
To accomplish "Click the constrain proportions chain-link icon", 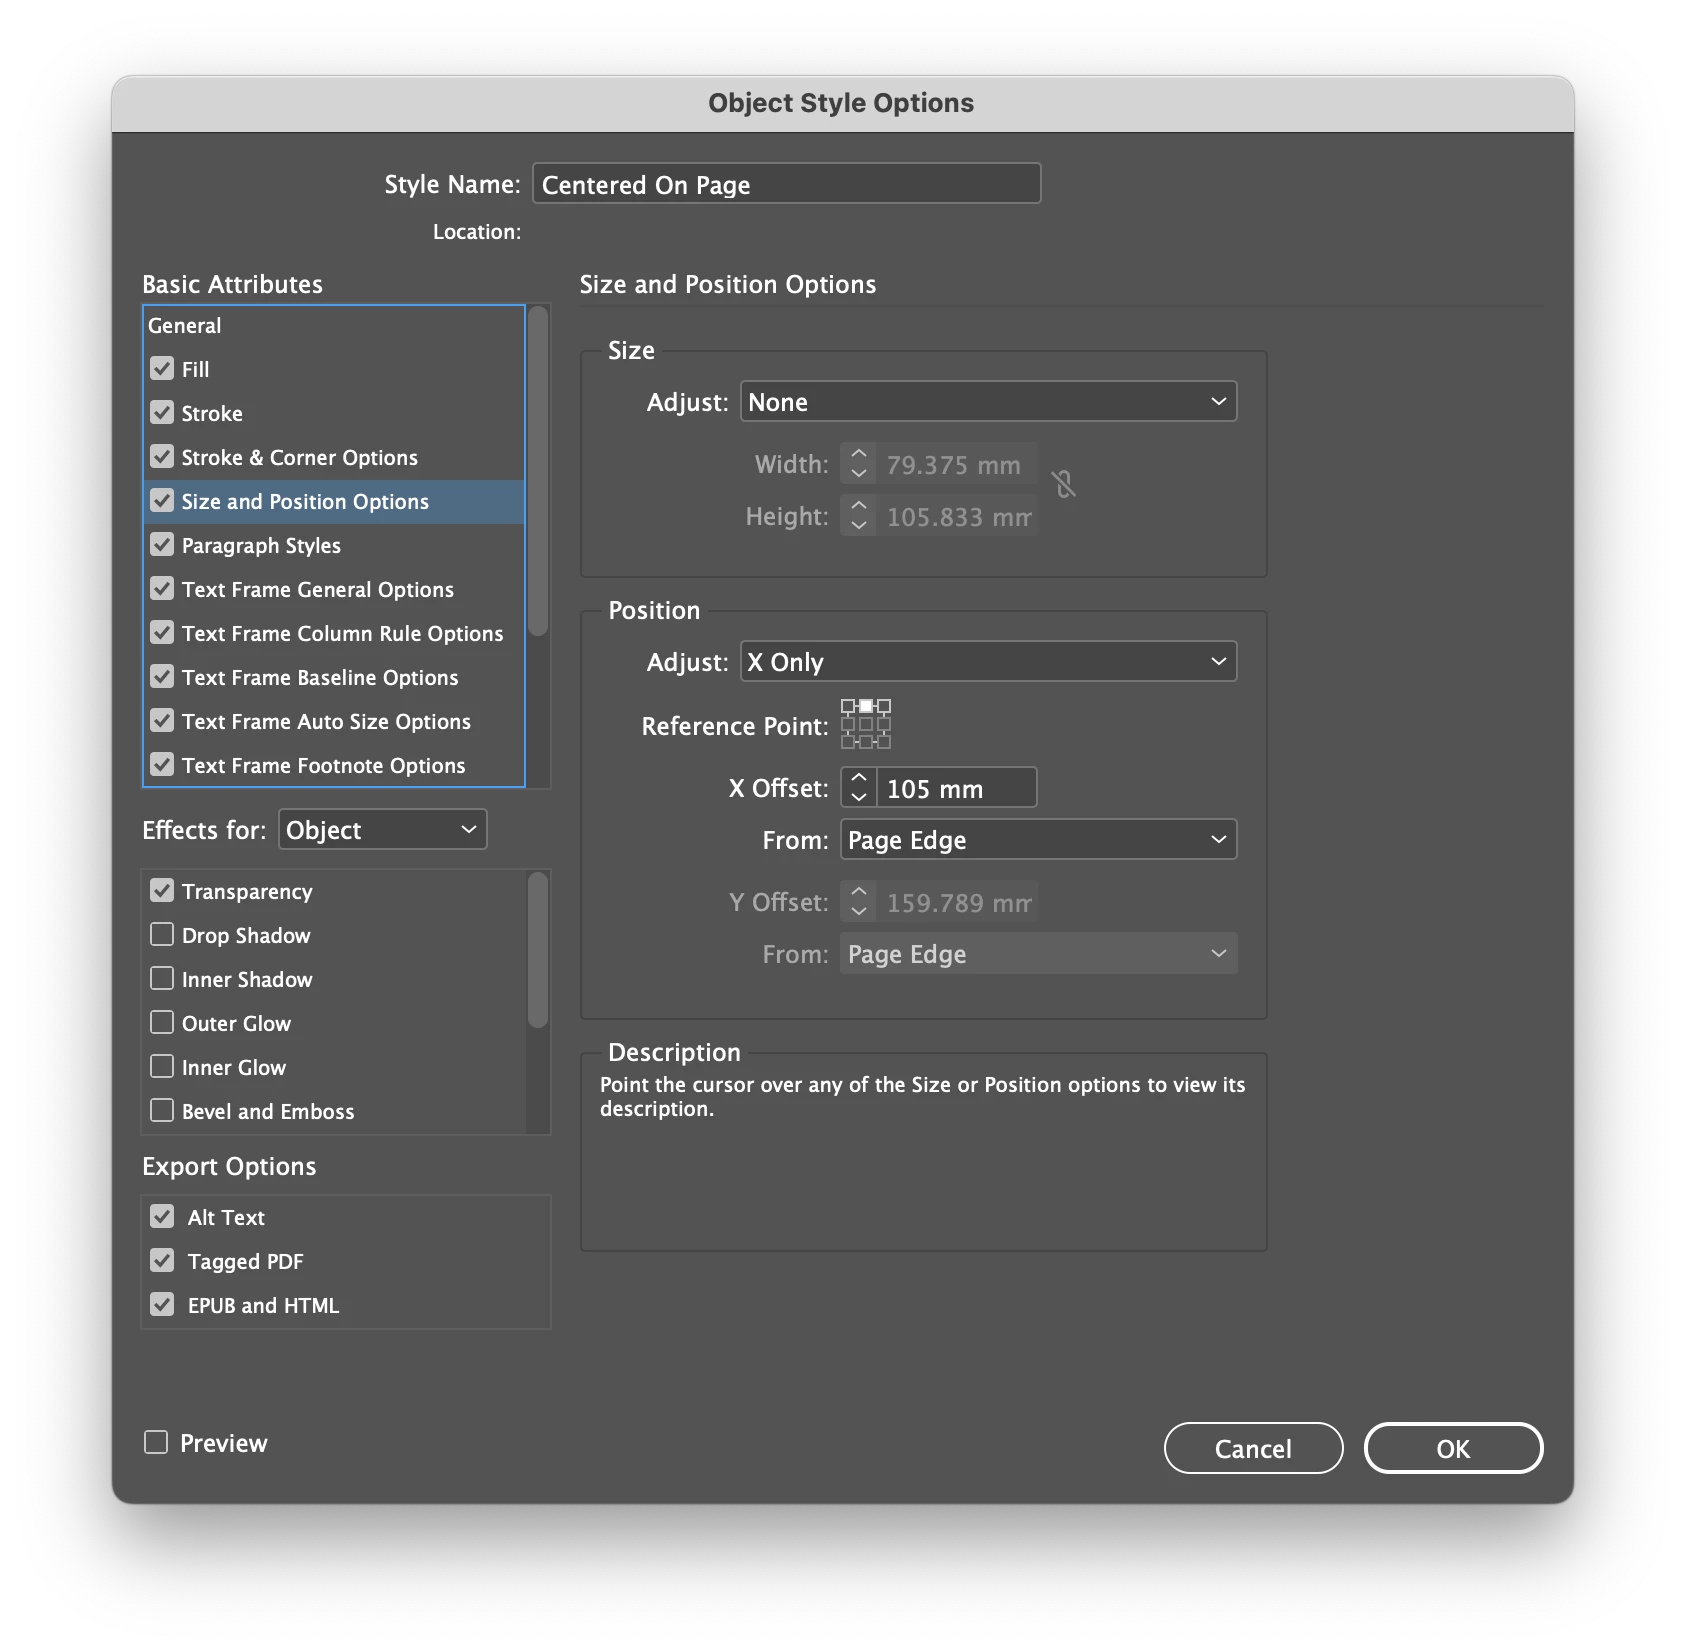I will click(x=1064, y=485).
